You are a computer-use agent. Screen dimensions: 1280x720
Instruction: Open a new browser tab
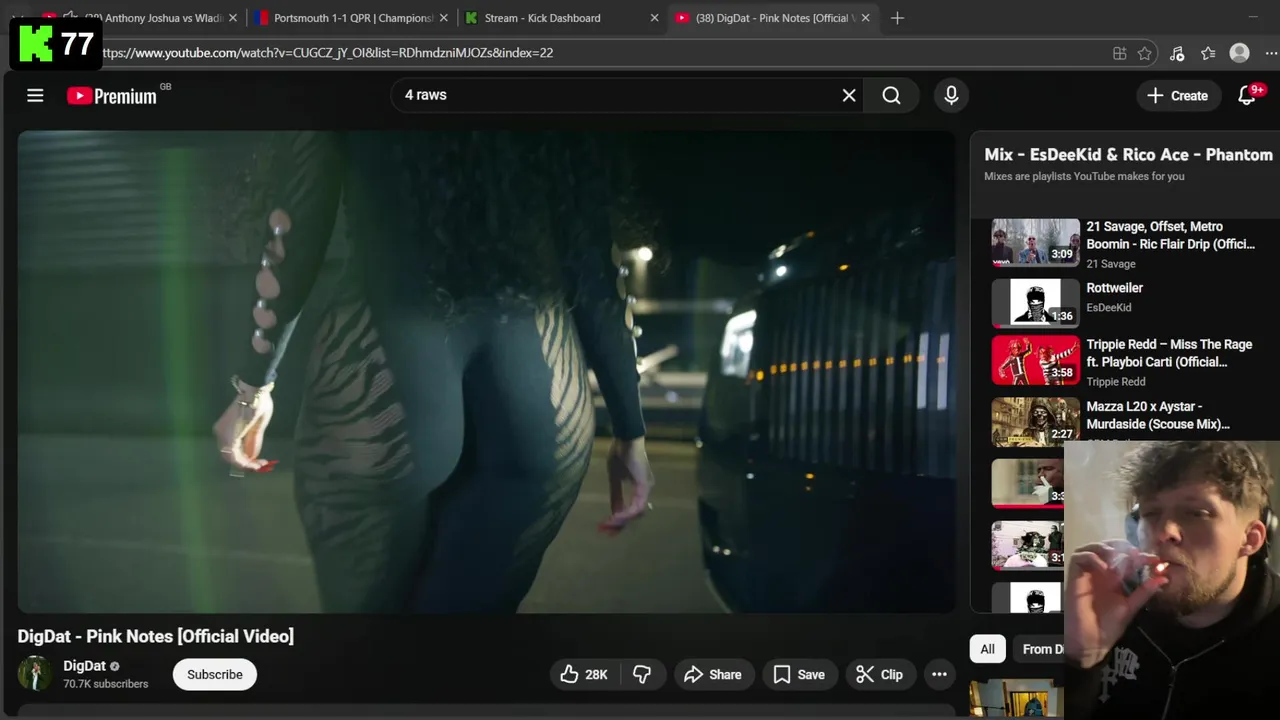tap(897, 18)
